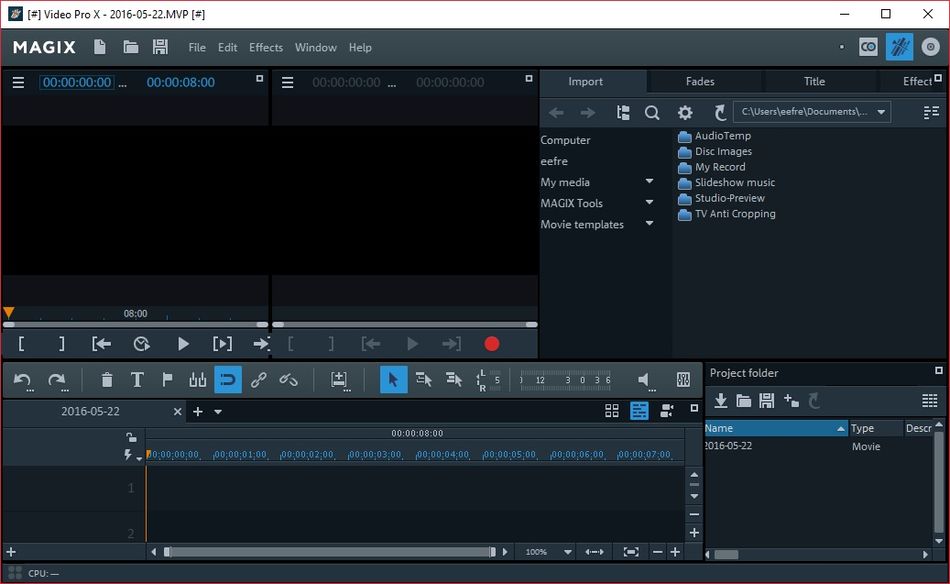Click the Ungroup broken-link icon
This screenshot has width=950, height=584.
[288, 380]
